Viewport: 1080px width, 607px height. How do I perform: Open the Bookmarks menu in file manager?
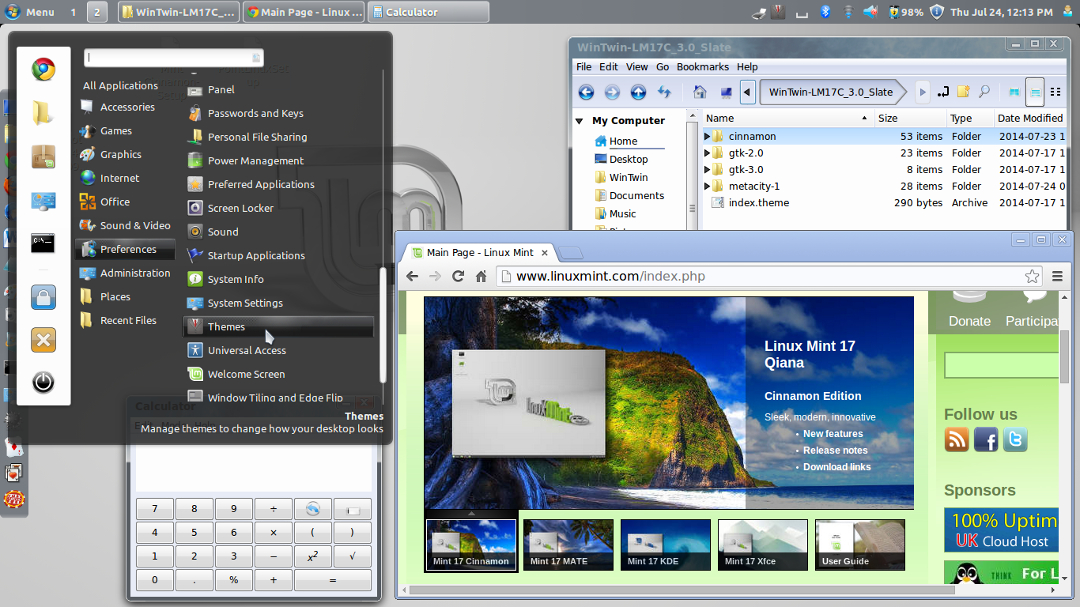click(703, 67)
